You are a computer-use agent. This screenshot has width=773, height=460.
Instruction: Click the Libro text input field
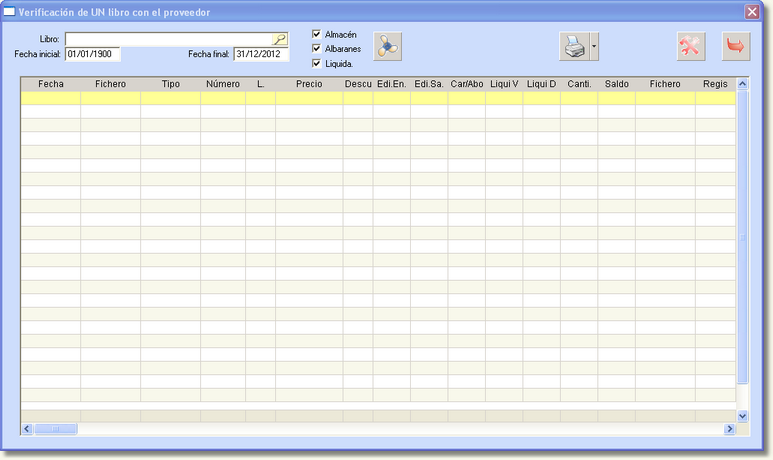pos(168,39)
